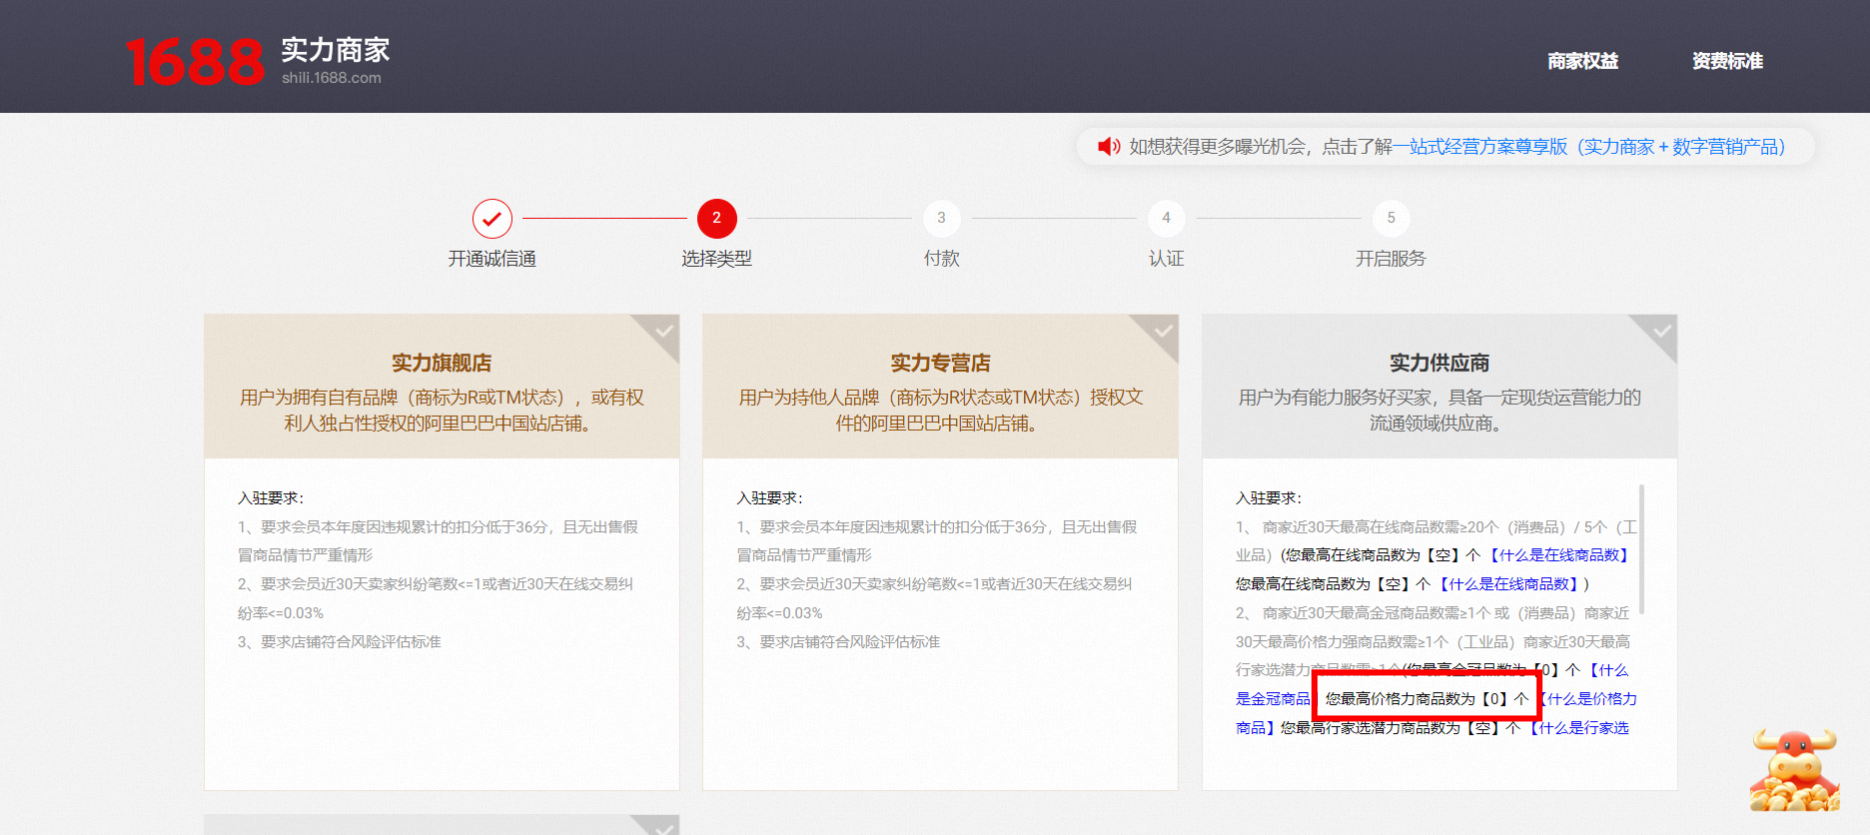Click step 3 circle for 付款
The width and height of the screenshot is (1870, 835).
[x=941, y=218]
